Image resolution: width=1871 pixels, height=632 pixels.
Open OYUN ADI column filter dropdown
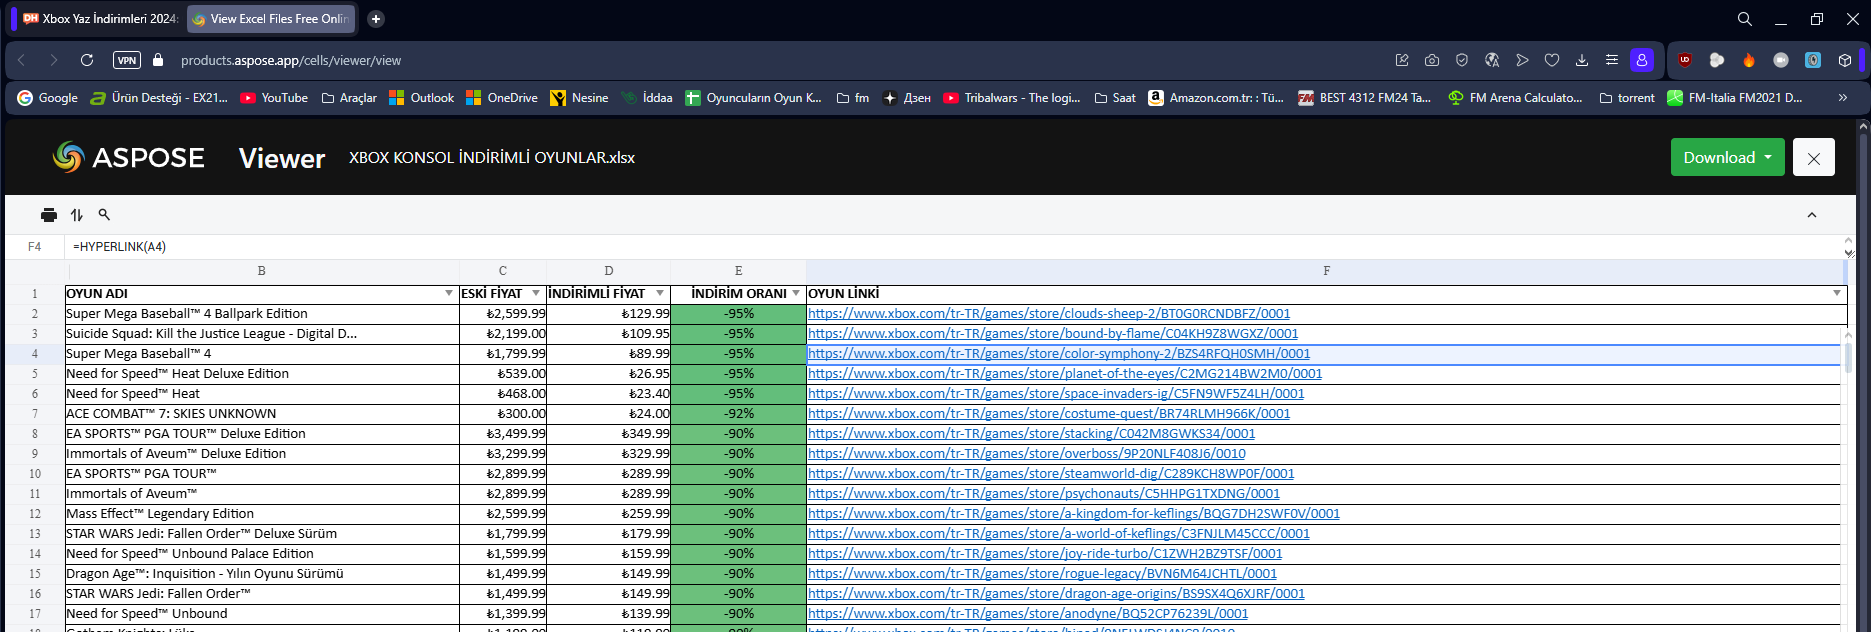click(x=449, y=293)
